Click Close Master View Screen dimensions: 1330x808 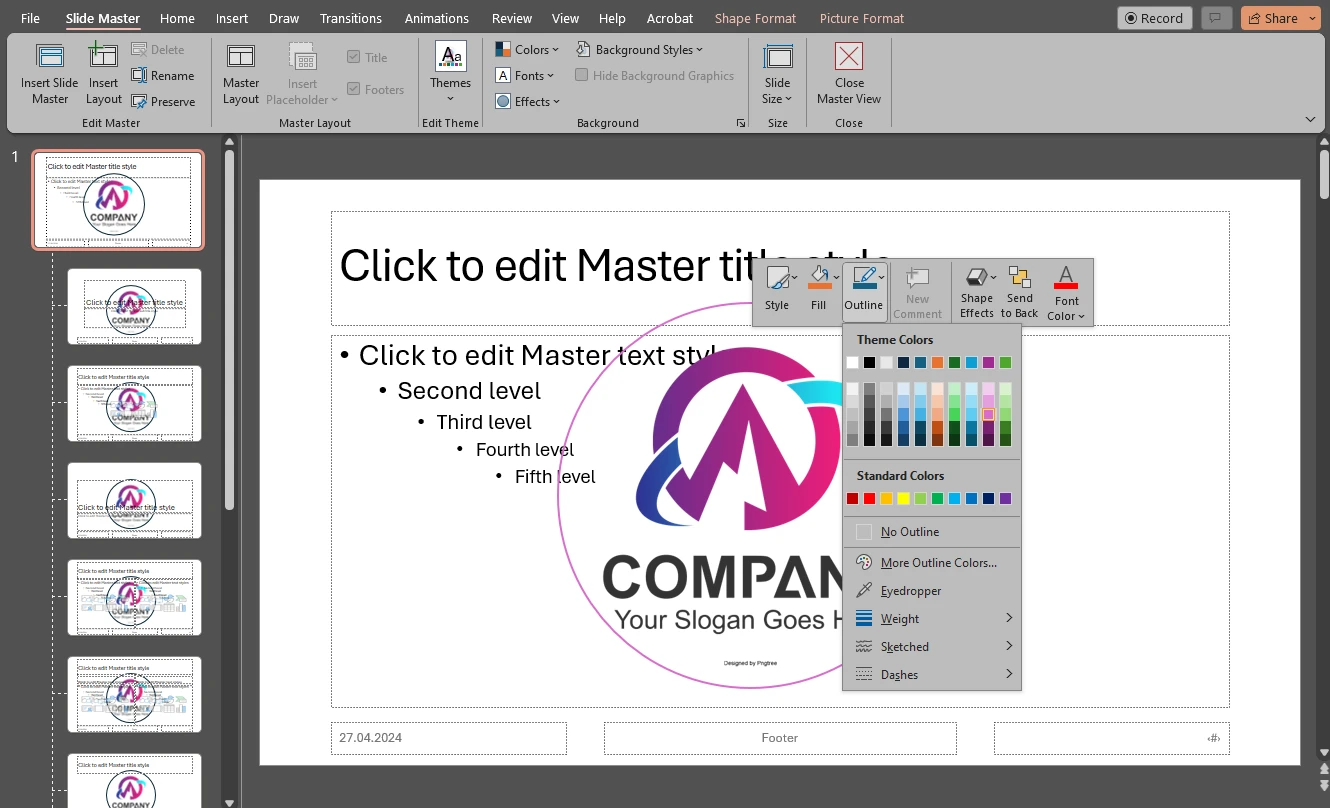pos(848,72)
